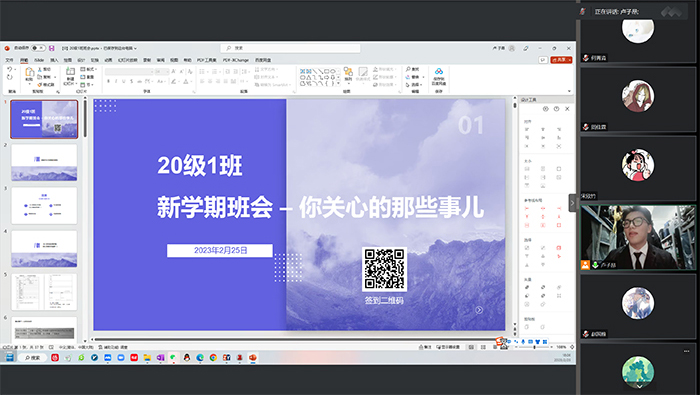The height and width of the screenshot is (395, 700).
Task: Open PowerPoint from the Windows taskbar
Action: click(253, 358)
